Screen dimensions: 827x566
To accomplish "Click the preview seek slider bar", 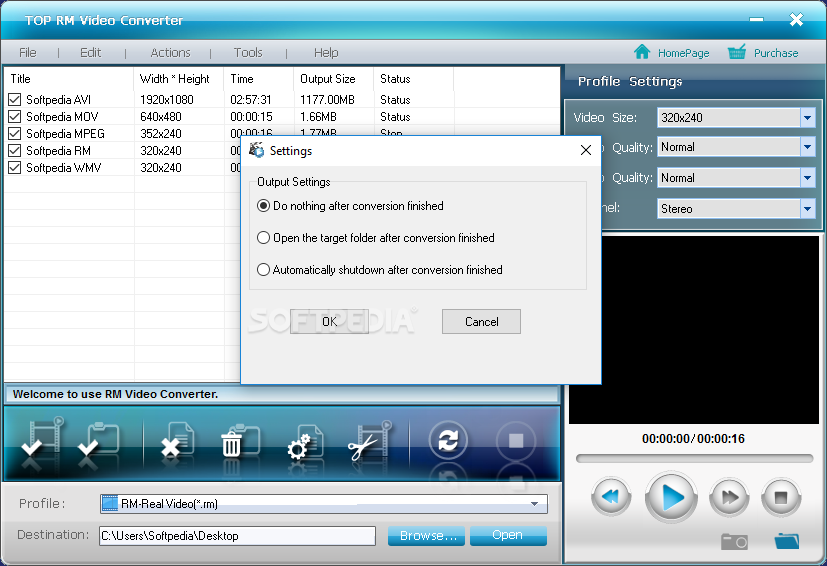I will 694,458.
